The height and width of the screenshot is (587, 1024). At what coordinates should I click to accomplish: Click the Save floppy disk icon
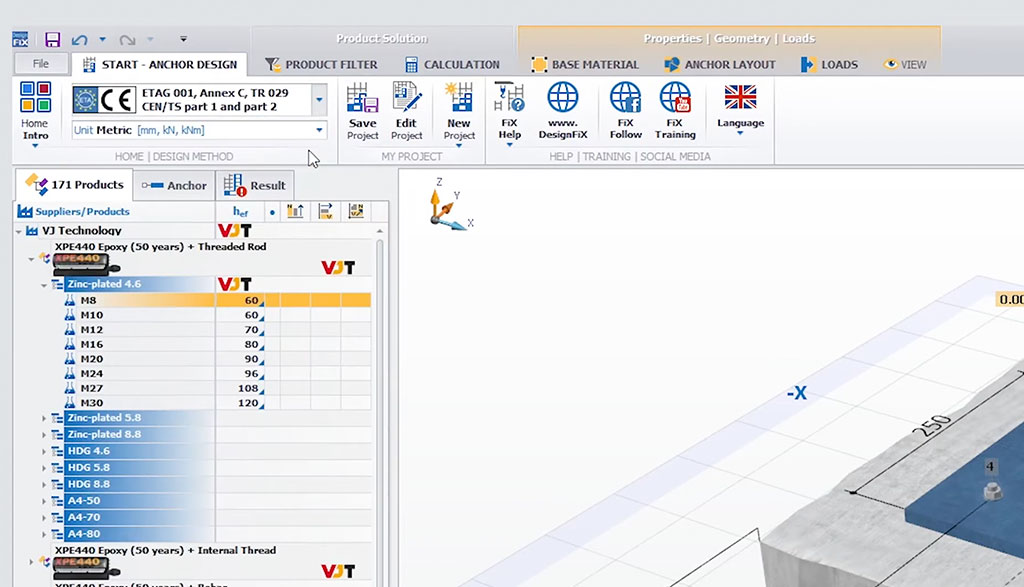point(52,39)
